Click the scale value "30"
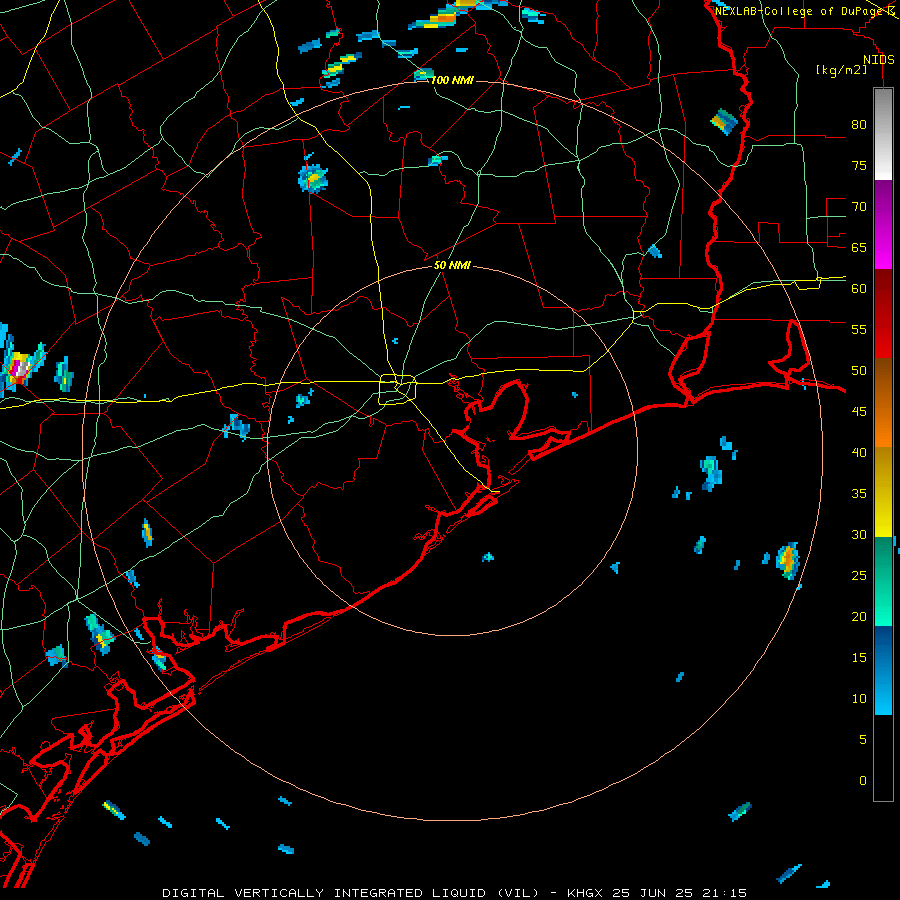The image size is (900, 900). pos(859,535)
